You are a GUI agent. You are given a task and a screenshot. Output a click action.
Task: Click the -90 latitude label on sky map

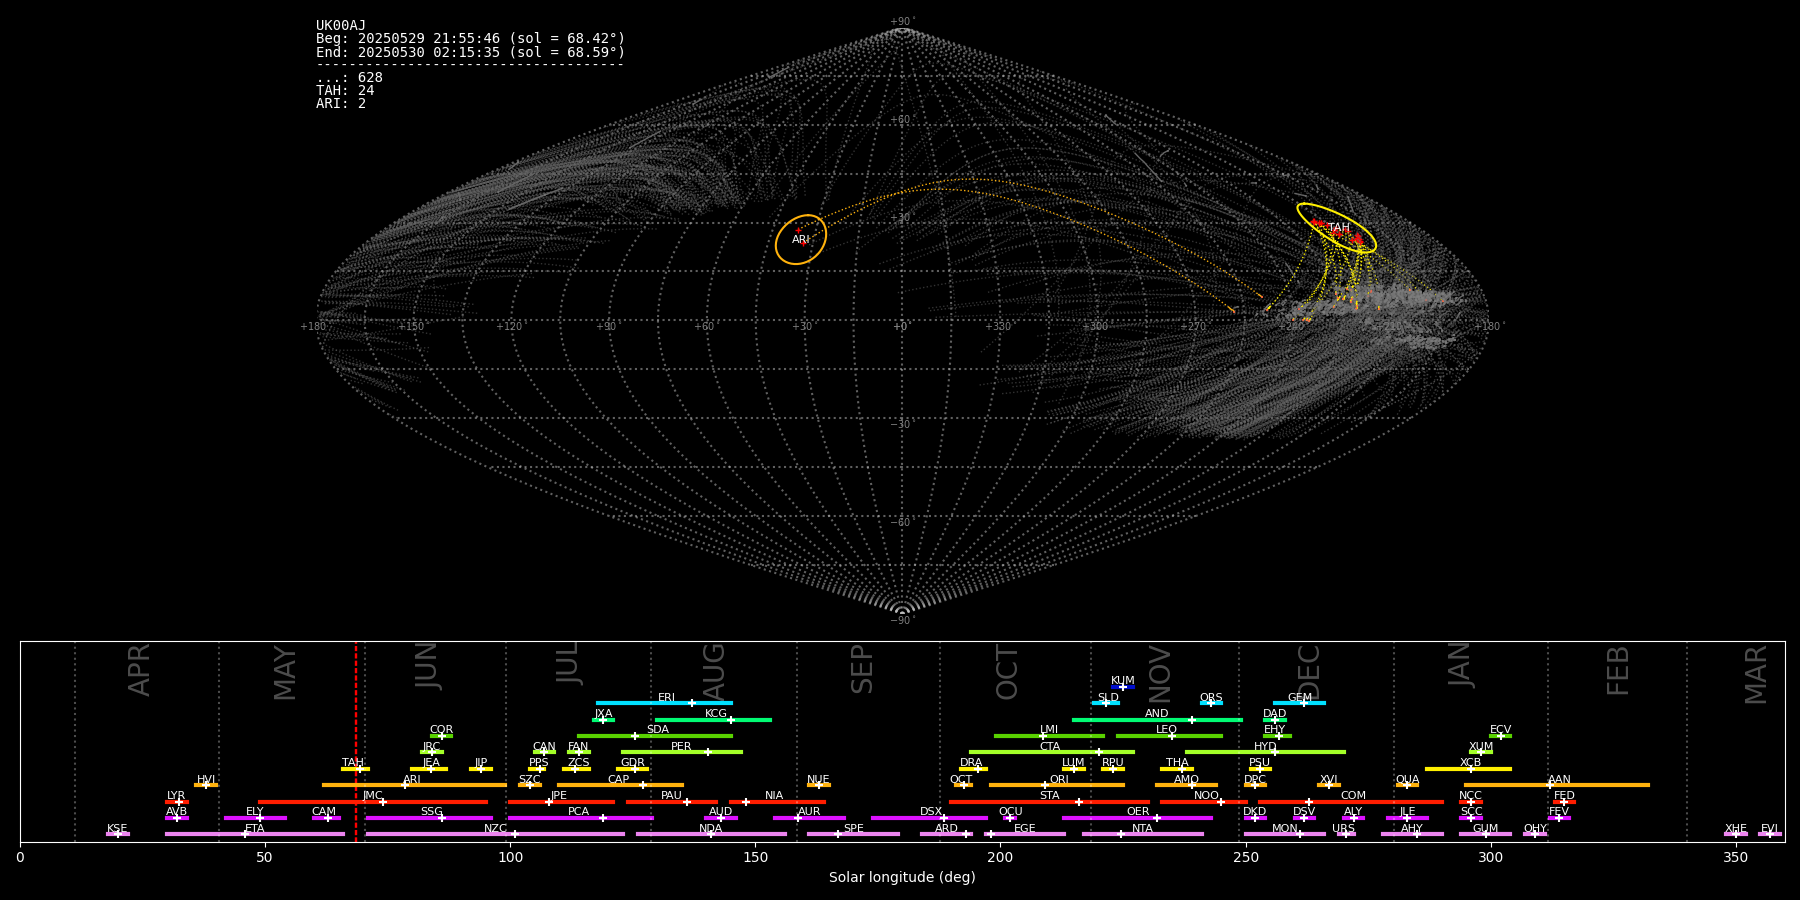tap(901, 621)
